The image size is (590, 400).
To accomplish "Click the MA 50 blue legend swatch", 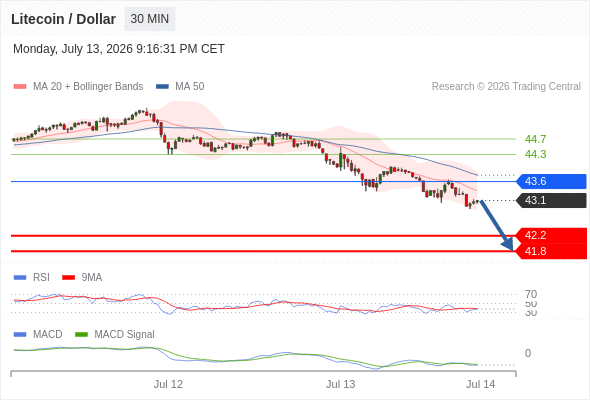I will (162, 87).
